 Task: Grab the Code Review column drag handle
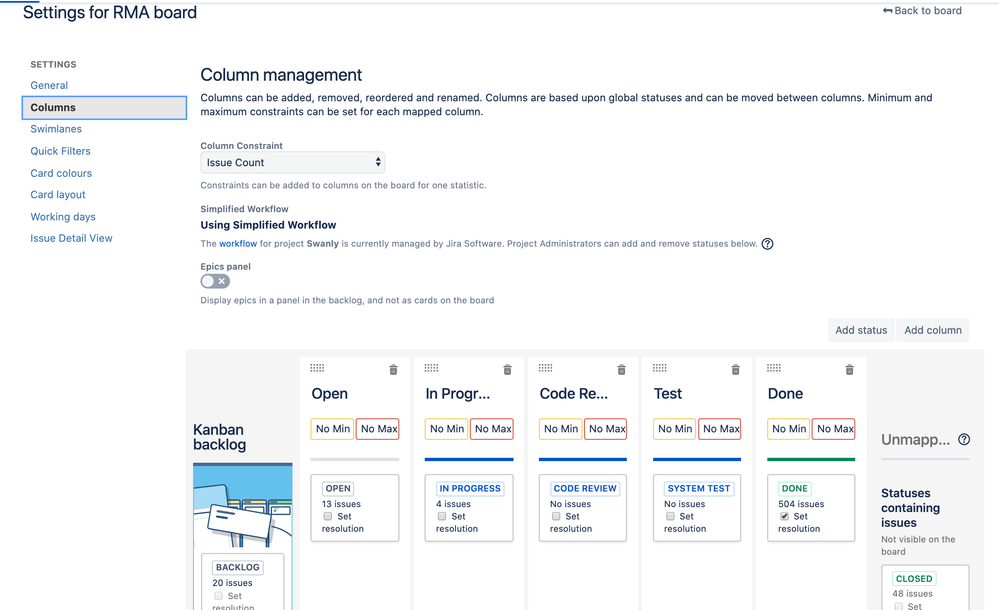tap(545, 368)
